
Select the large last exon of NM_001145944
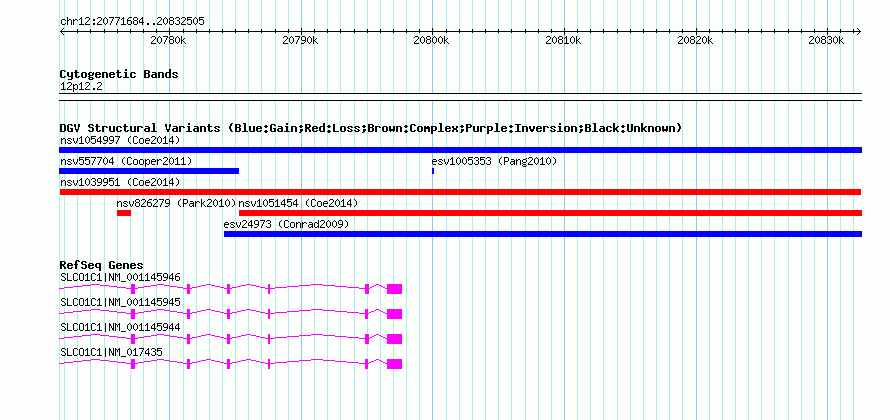(x=394, y=339)
